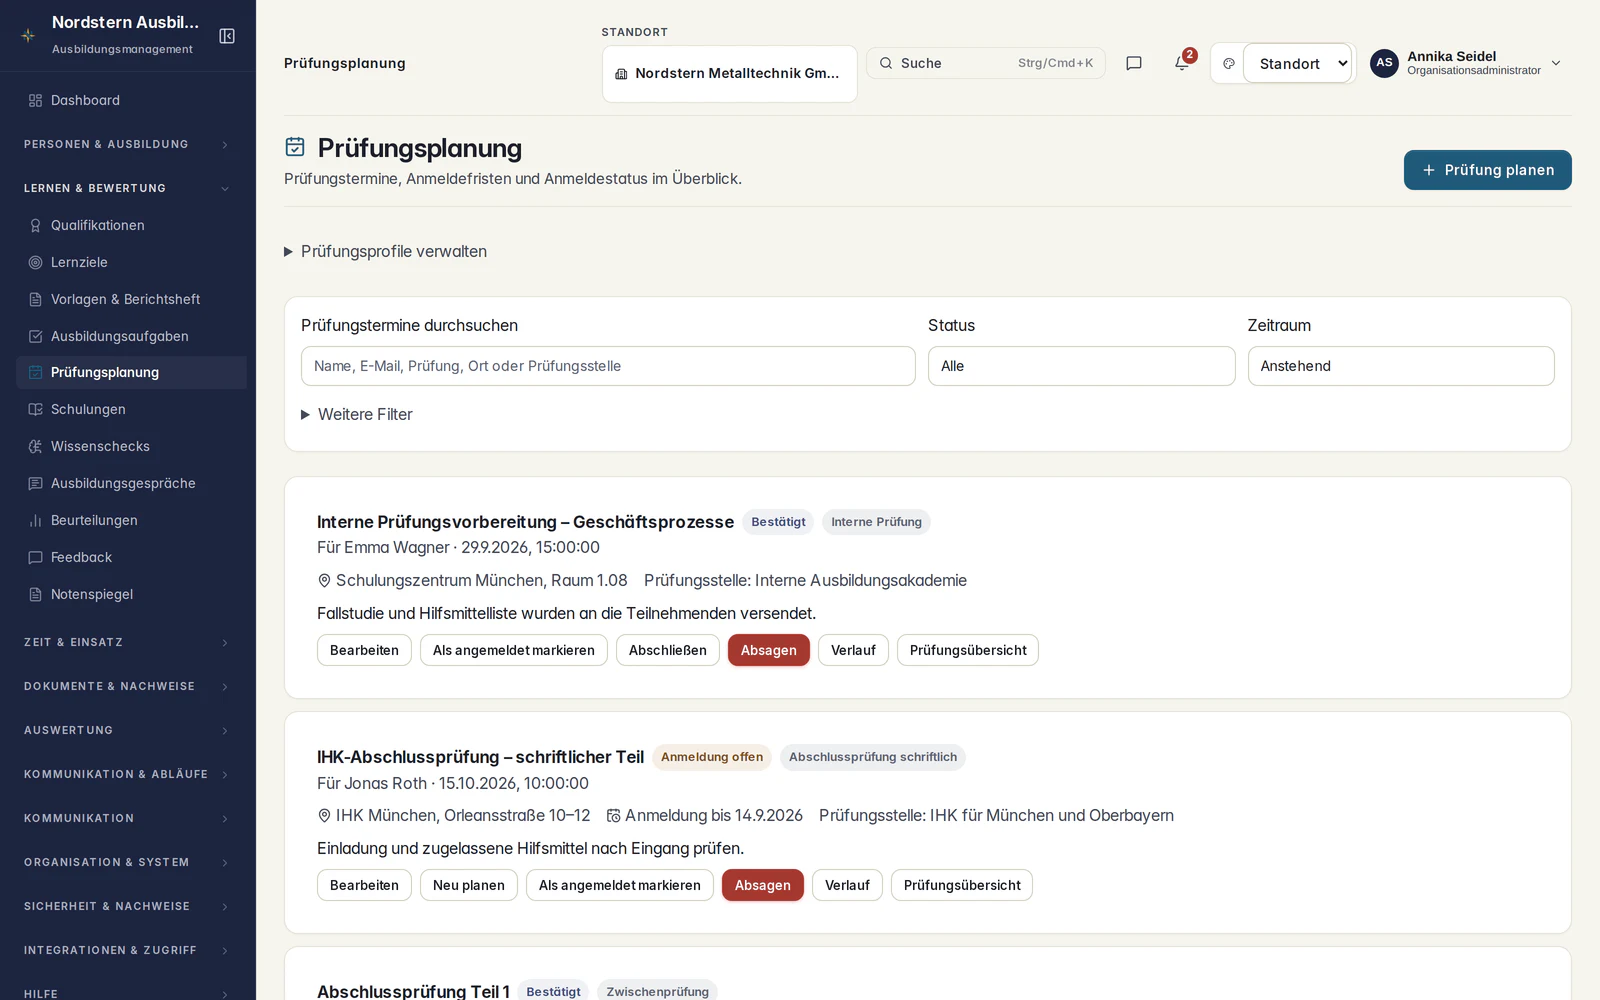Click location pin icon at IHK München

tap(324, 816)
